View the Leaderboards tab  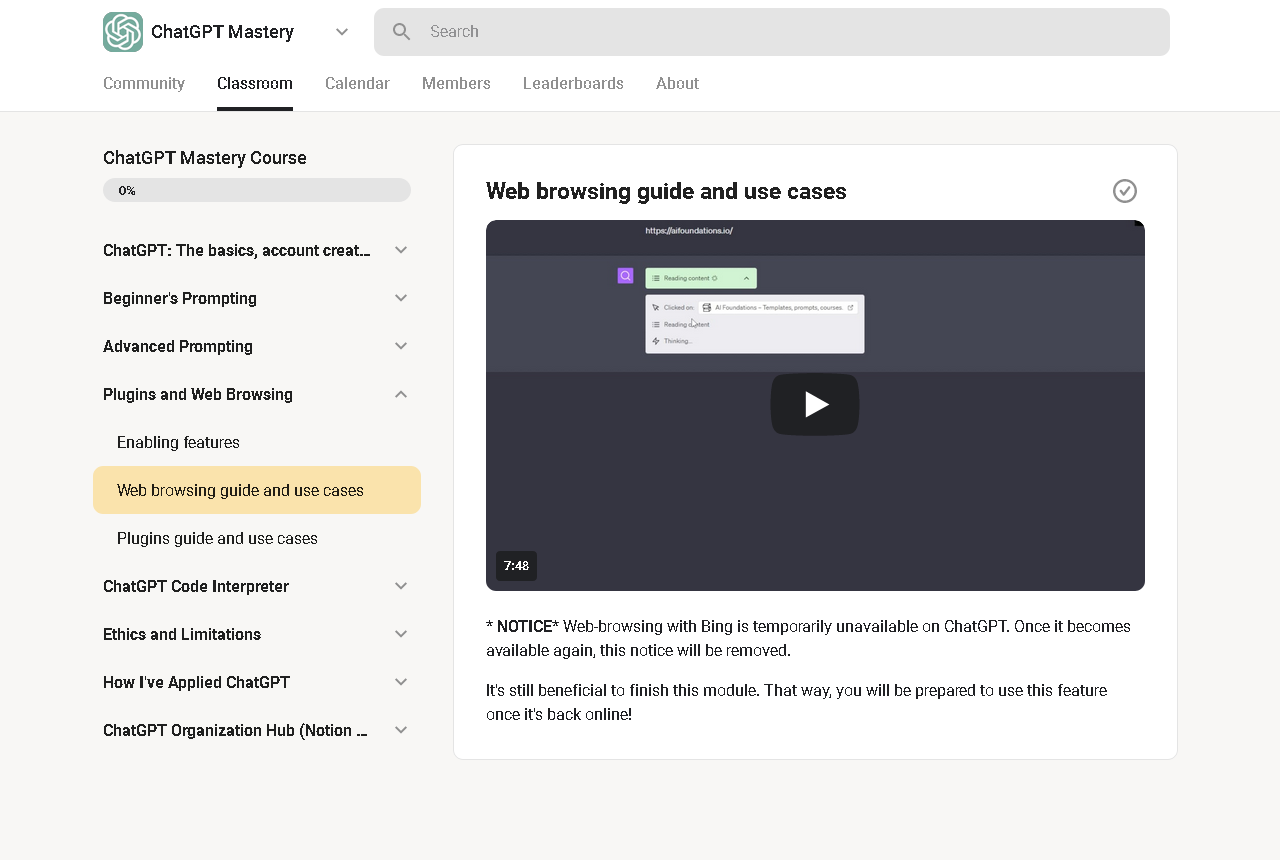coord(573,83)
